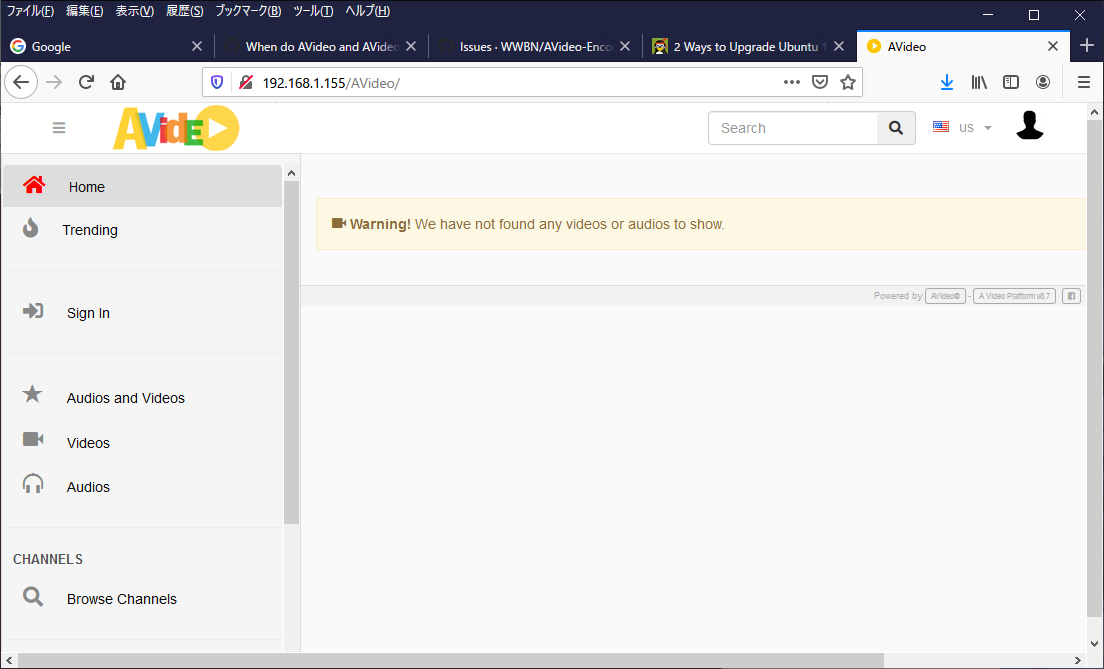This screenshot has height=669, width=1104.
Task: Open the page actions three-dot menu
Action: click(791, 82)
